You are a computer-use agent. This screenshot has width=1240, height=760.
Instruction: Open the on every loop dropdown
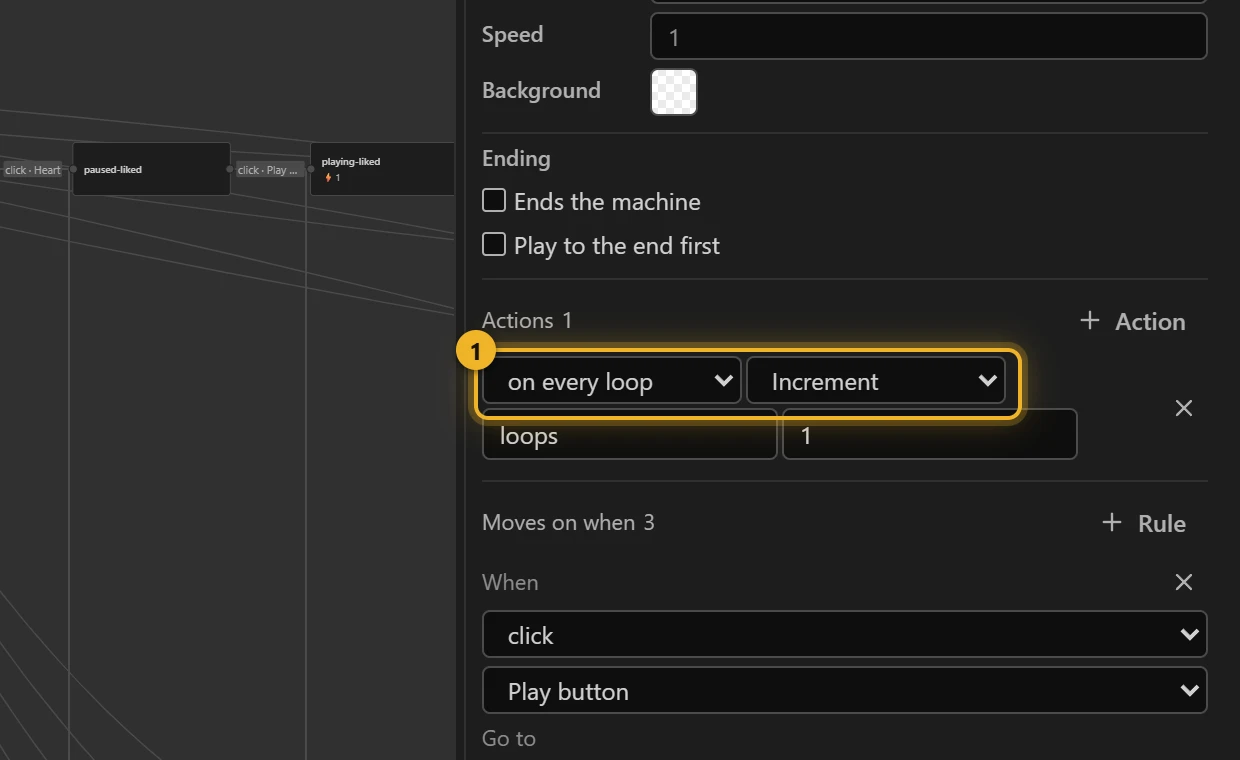(x=612, y=381)
